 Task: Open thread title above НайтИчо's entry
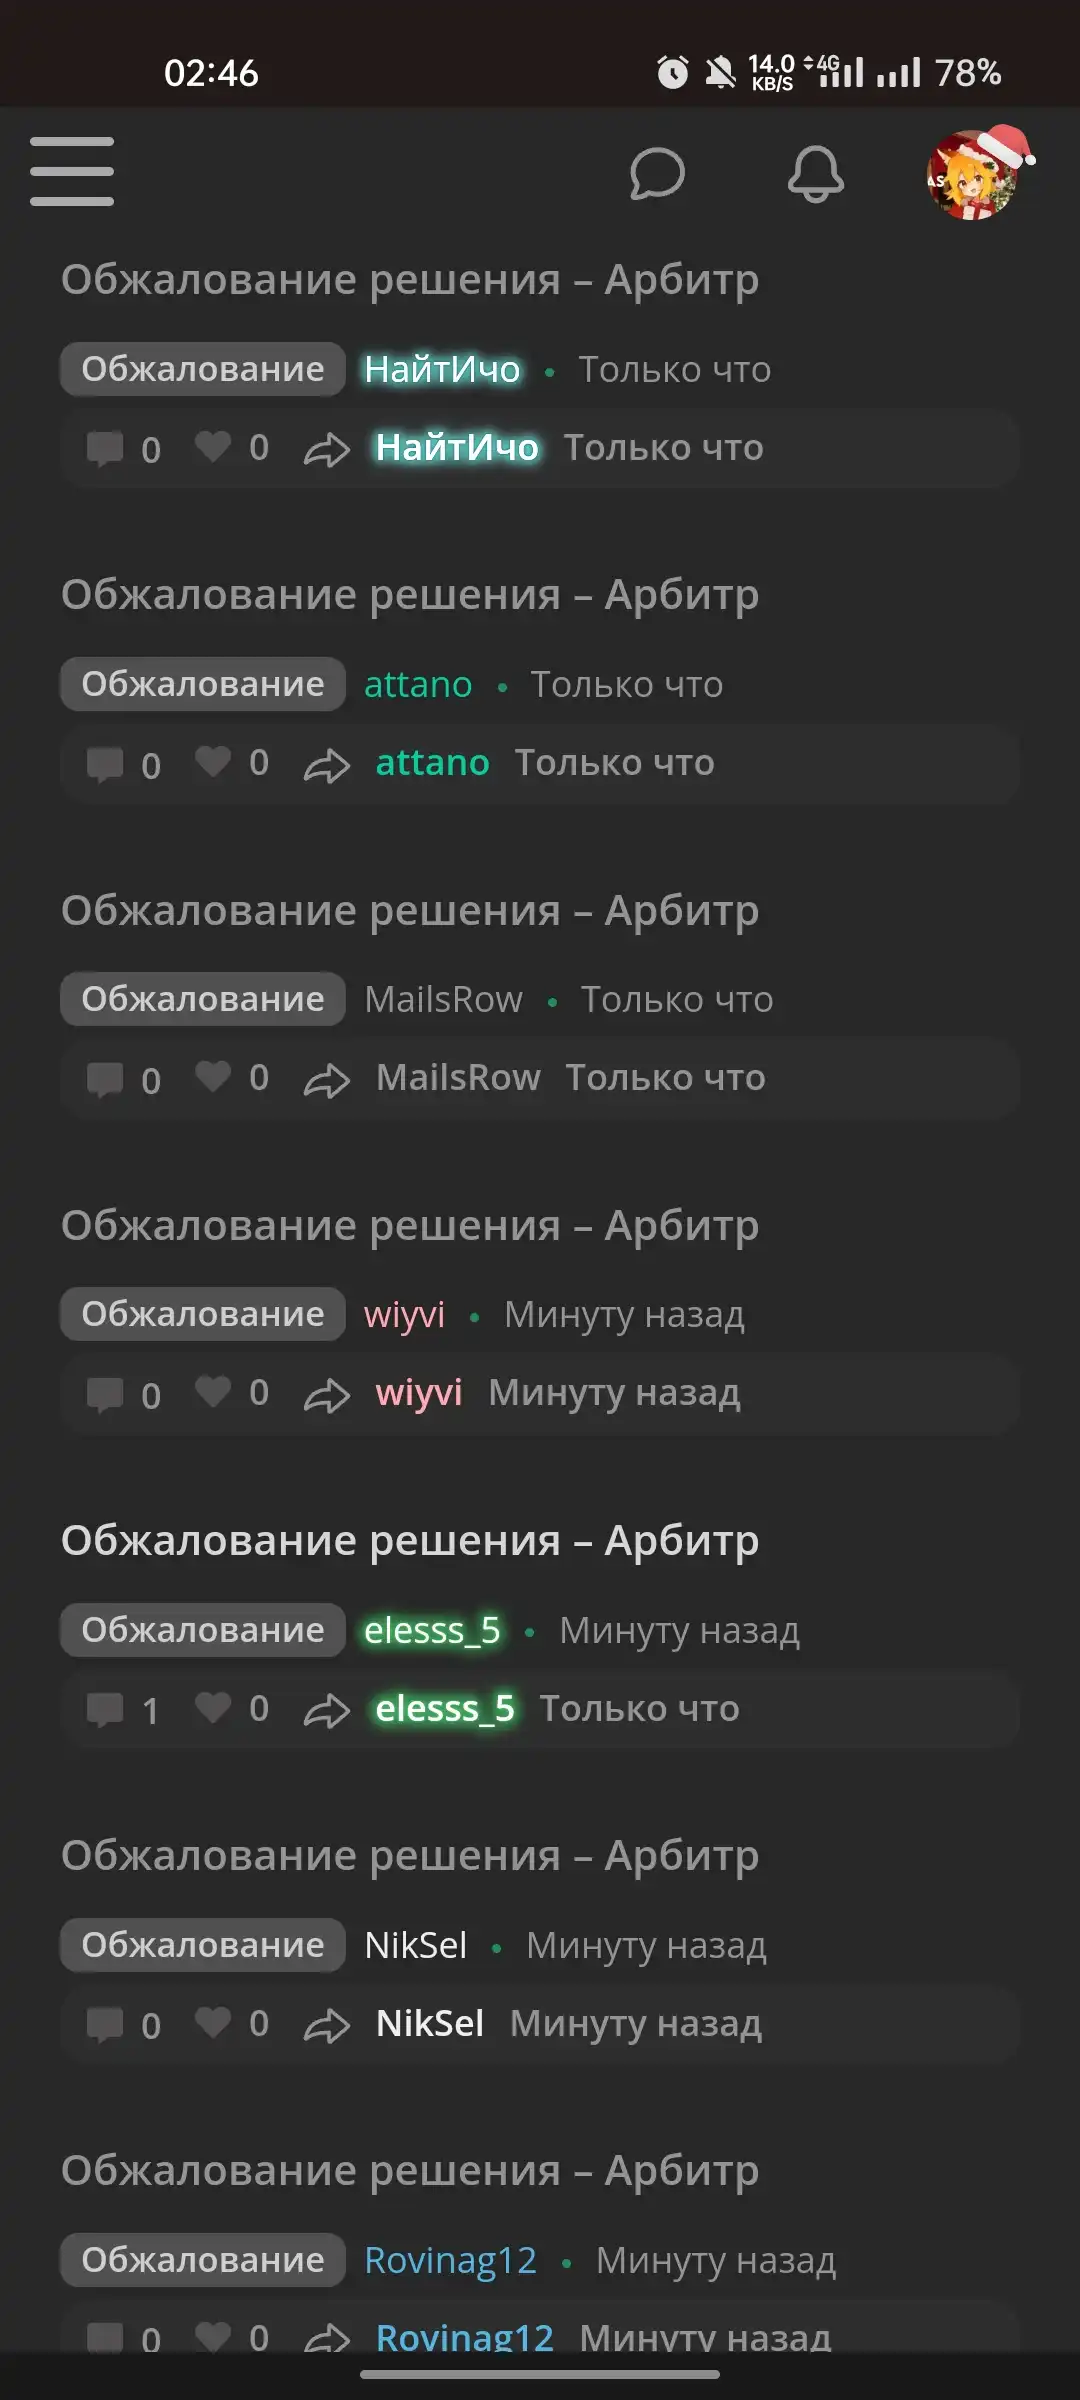(410, 279)
